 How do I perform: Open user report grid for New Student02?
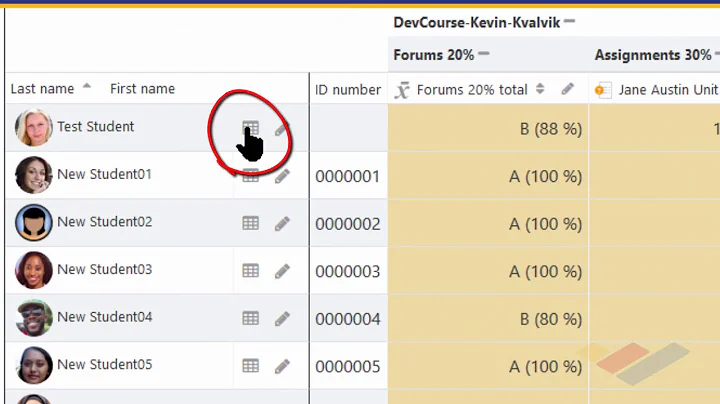[x=251, y=223]
